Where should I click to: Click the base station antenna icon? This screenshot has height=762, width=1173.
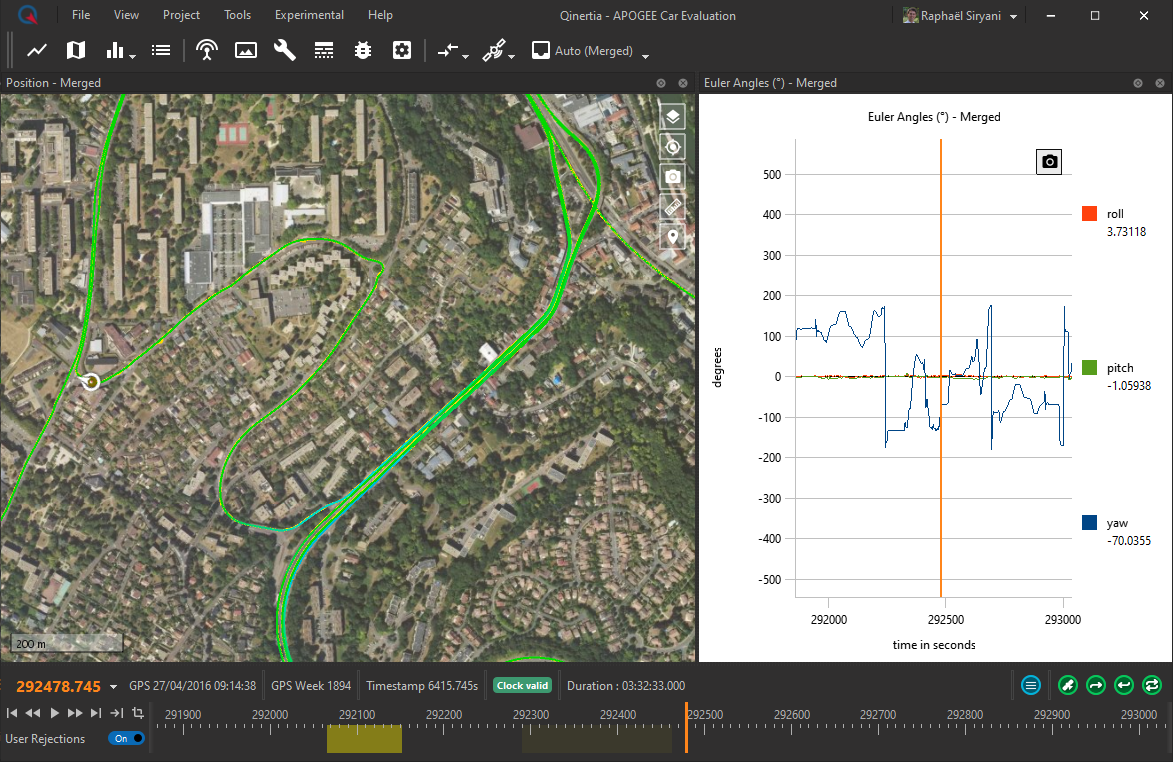pyautogui.click(x=207, y=50)
